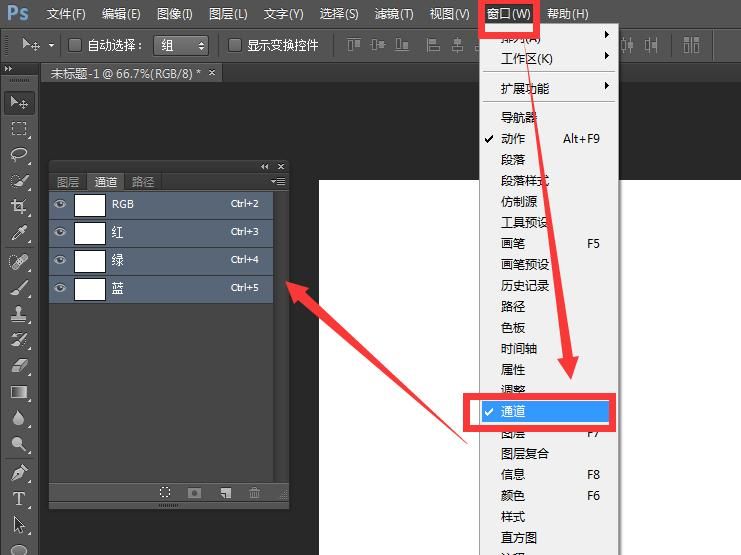Choose 直方图 from window menu

coord(549,538)
